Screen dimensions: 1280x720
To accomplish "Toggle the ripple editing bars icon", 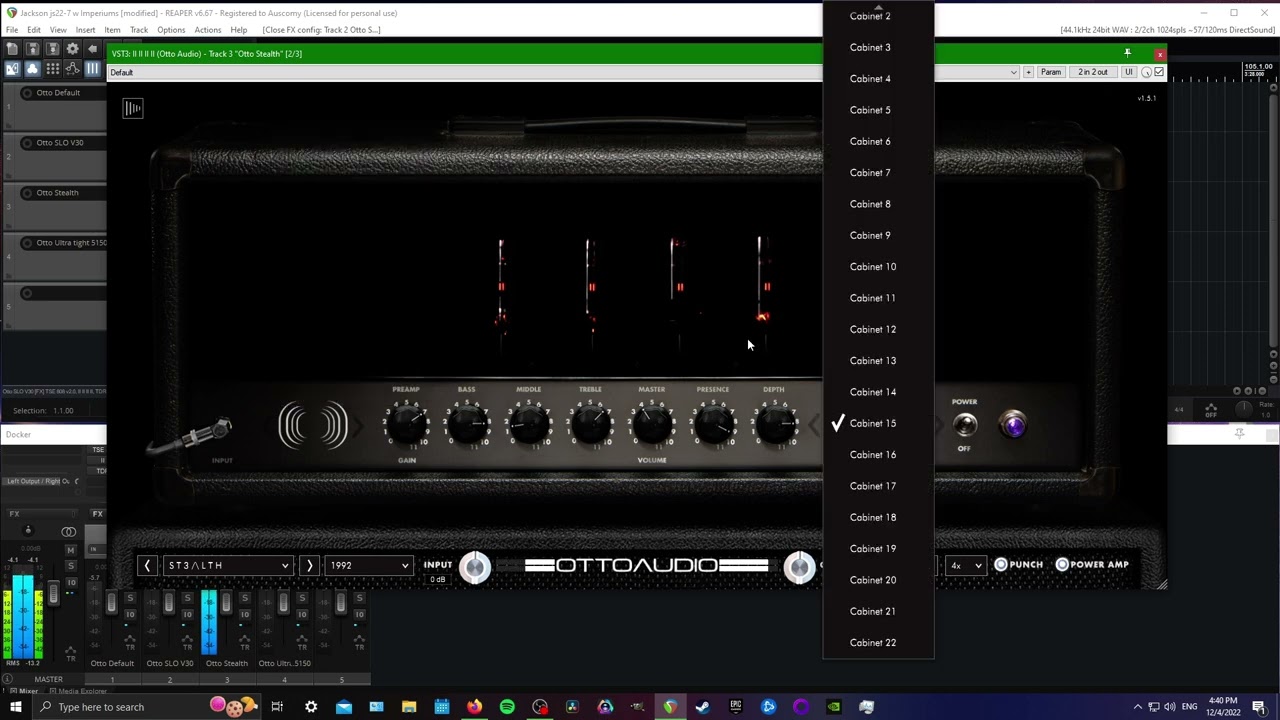I will 92,69.
